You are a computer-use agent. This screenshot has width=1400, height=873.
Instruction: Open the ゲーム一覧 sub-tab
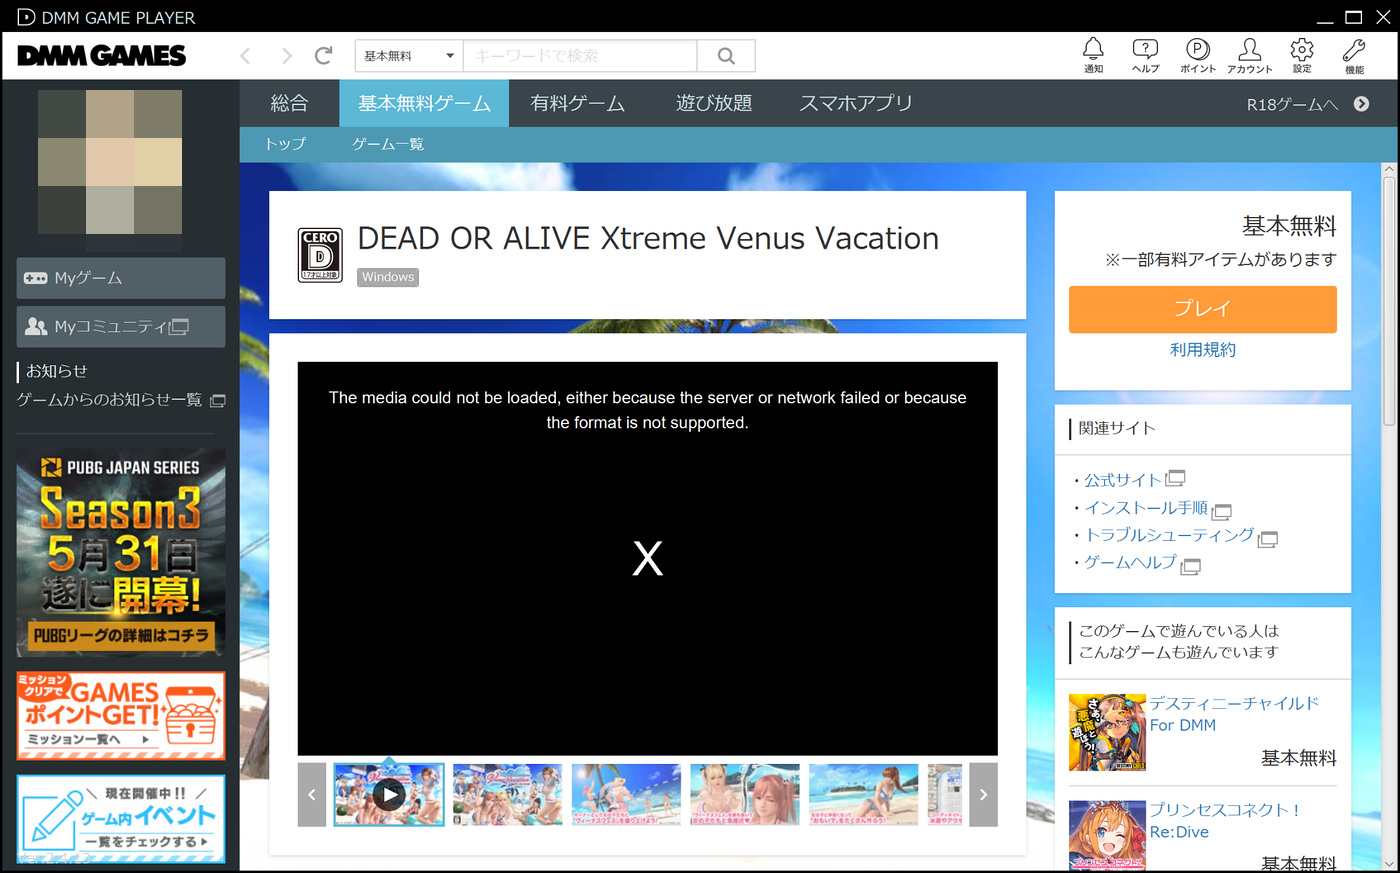click(x=388, y=144)
